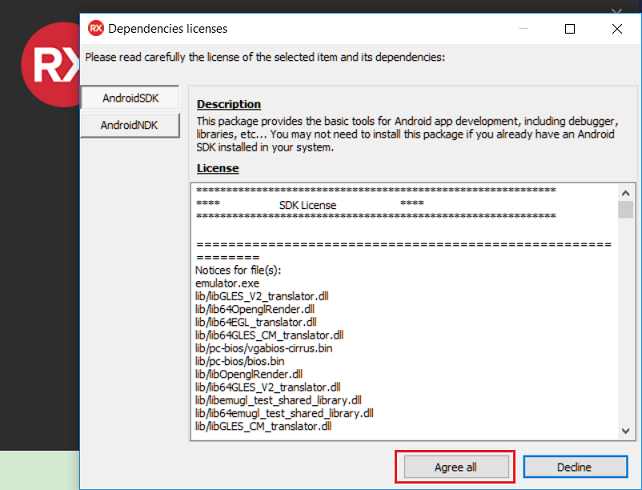This screenshot has width=642, height=490.
Task: Click 'lib/libGLES_V2_translator.dll' line
Action: [x=262, y=296]
